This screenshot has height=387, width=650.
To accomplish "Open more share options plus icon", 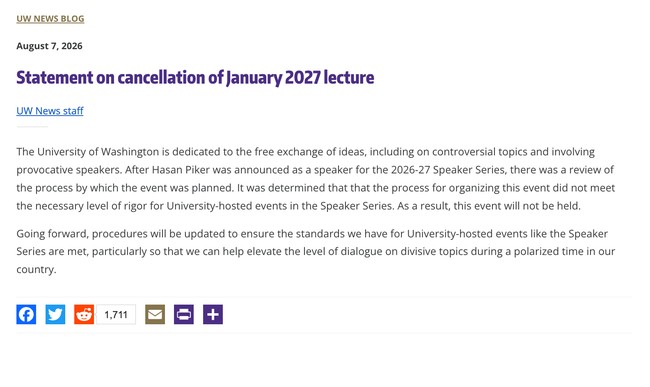I will (x=213, y=314).
